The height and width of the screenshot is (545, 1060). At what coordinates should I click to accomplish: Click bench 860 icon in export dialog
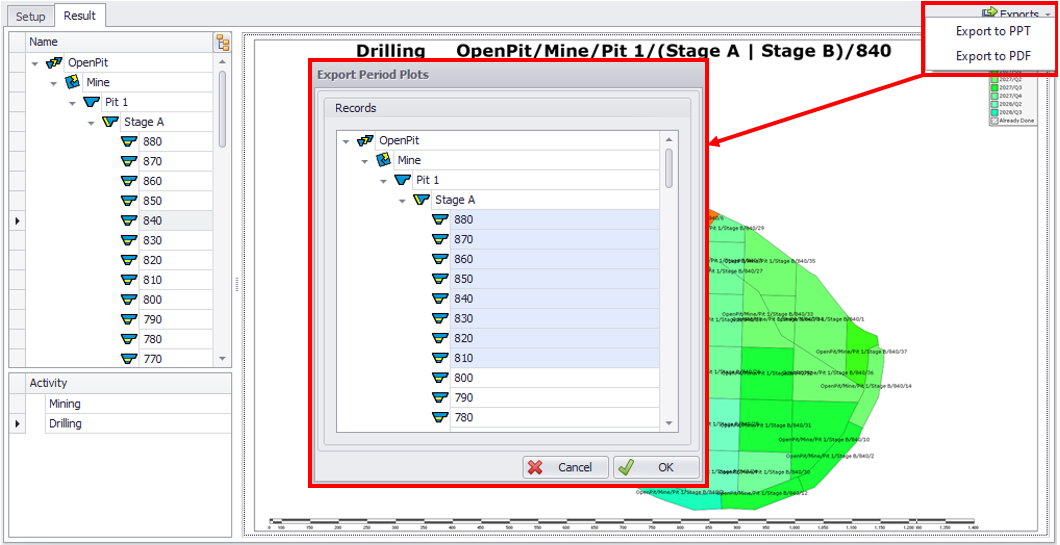coord(441,259)
